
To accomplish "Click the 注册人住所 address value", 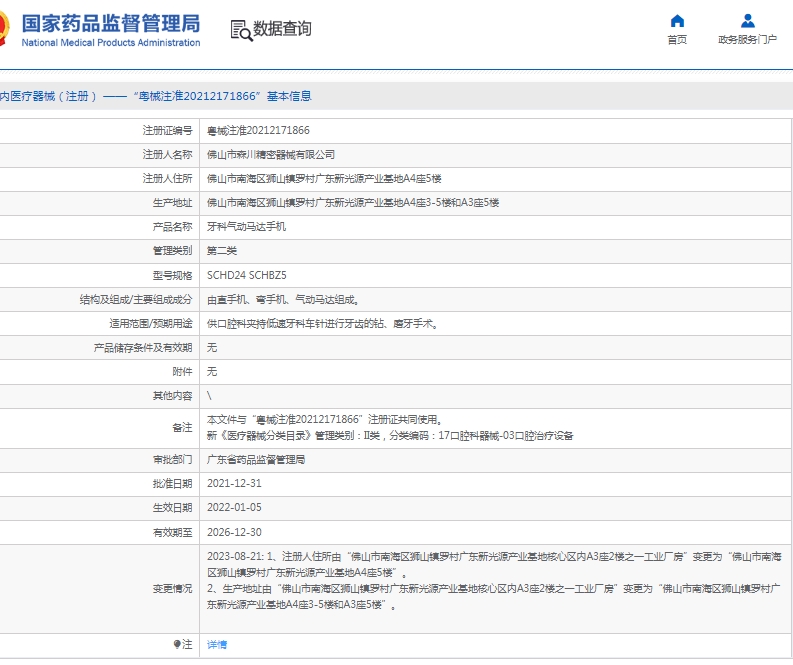I will [x=324, y=179].
